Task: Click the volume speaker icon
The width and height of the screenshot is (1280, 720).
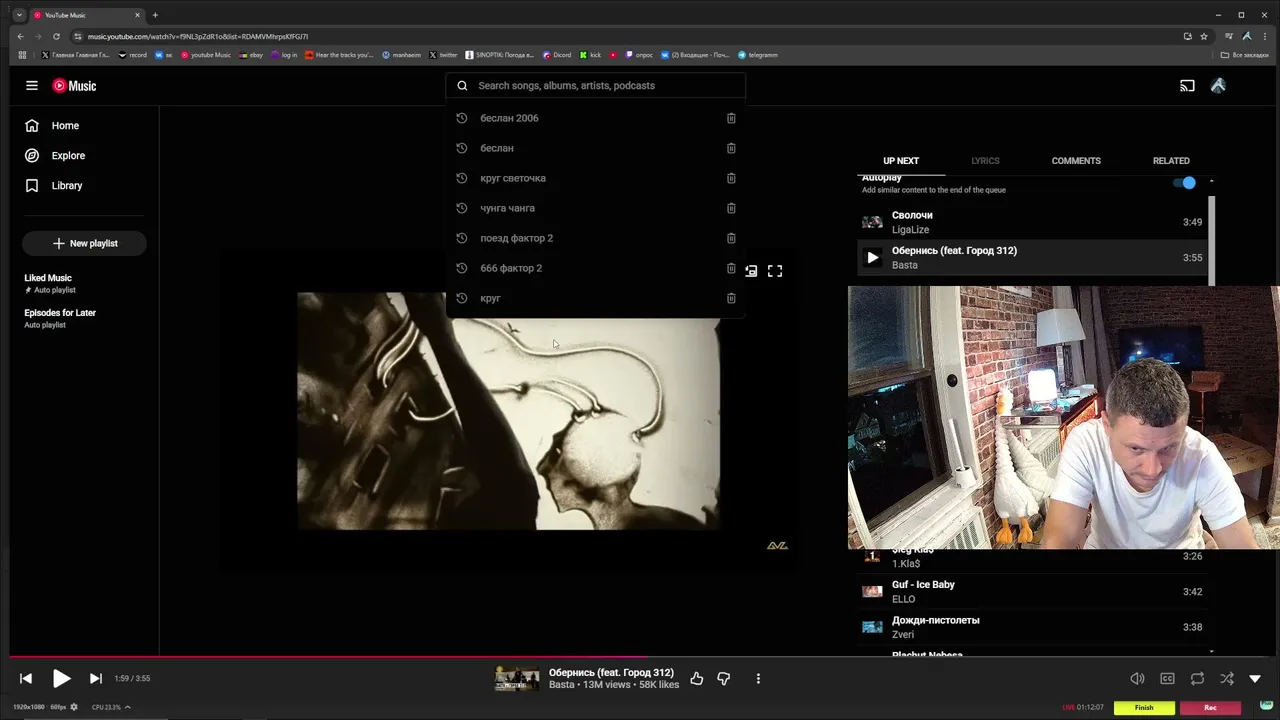Action: click(1137, 678)
